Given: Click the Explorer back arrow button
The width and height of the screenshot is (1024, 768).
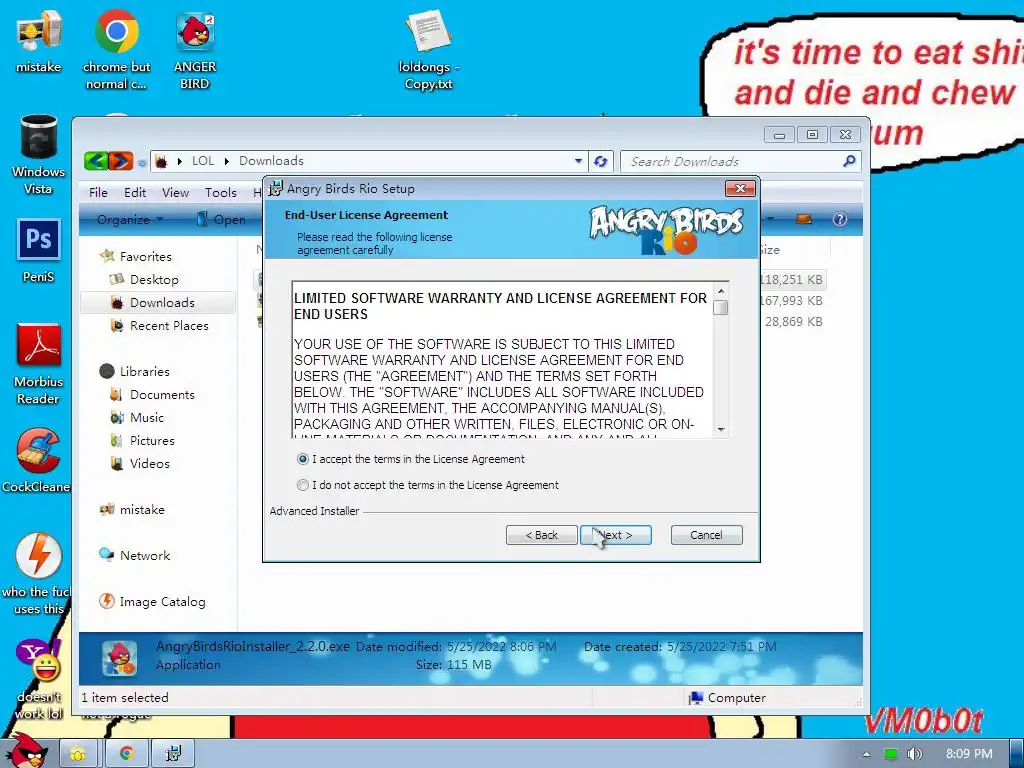Looking at the screenshot, I should tap(96, 161).
